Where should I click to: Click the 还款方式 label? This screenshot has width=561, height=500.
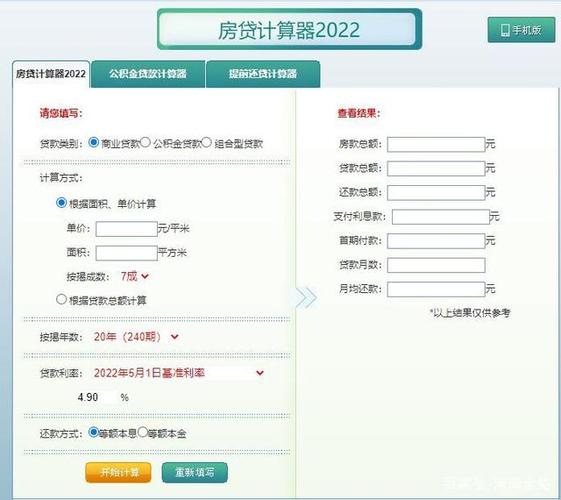click(61, 433)
